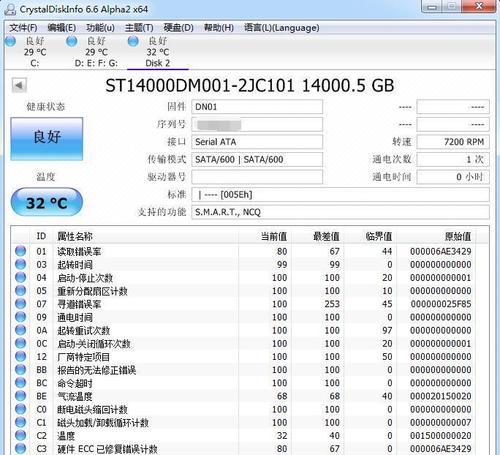Click the 7200 RPM rotation field
Screen dimensions: 500x455
[453, 142]
